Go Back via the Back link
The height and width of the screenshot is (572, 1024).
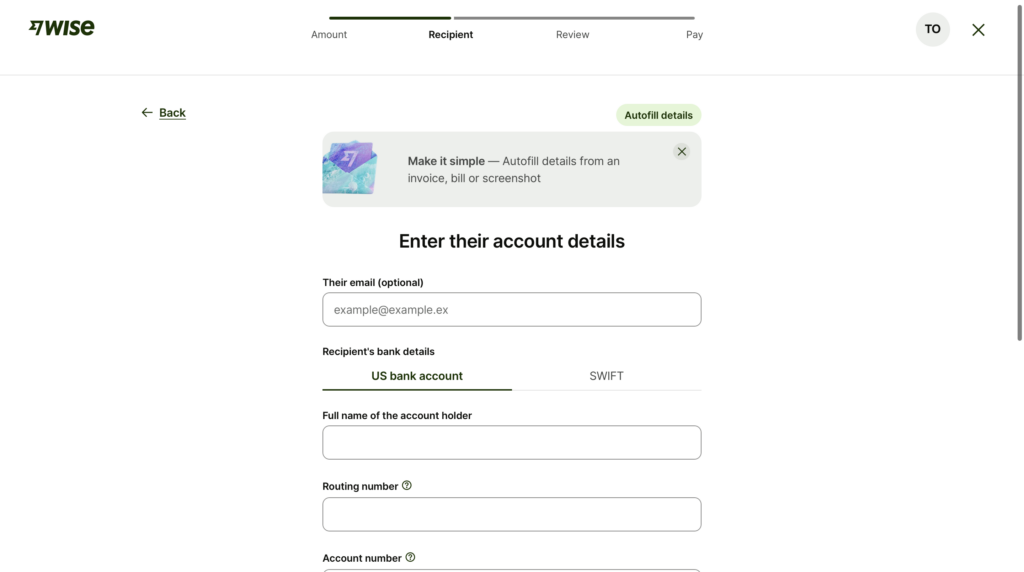[x=172, y=112]
